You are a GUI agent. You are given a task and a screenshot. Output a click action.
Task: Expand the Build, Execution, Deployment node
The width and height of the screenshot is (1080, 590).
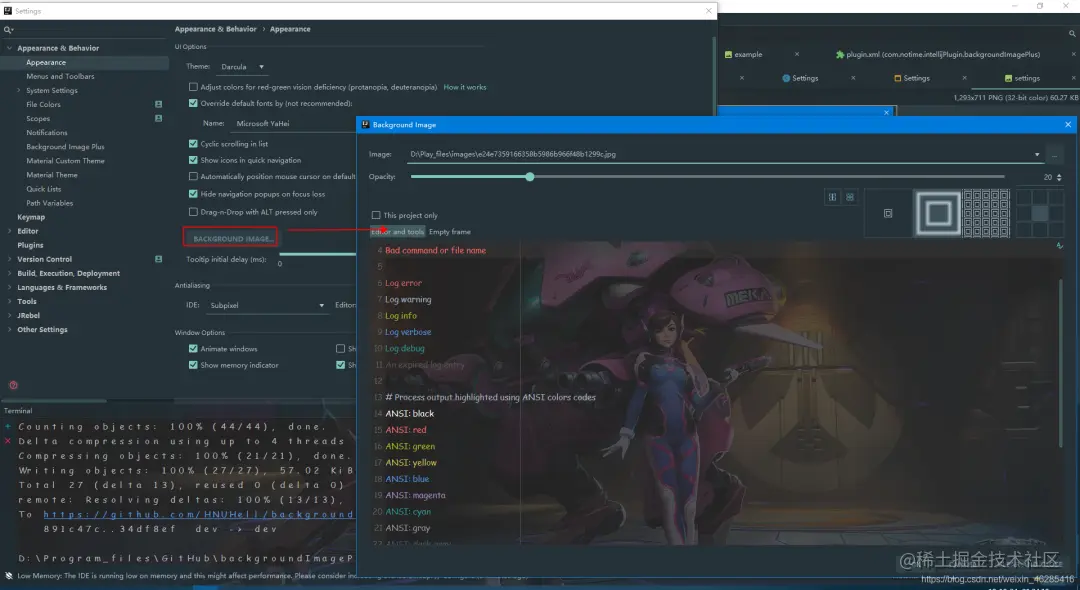(x=9, y=273)
